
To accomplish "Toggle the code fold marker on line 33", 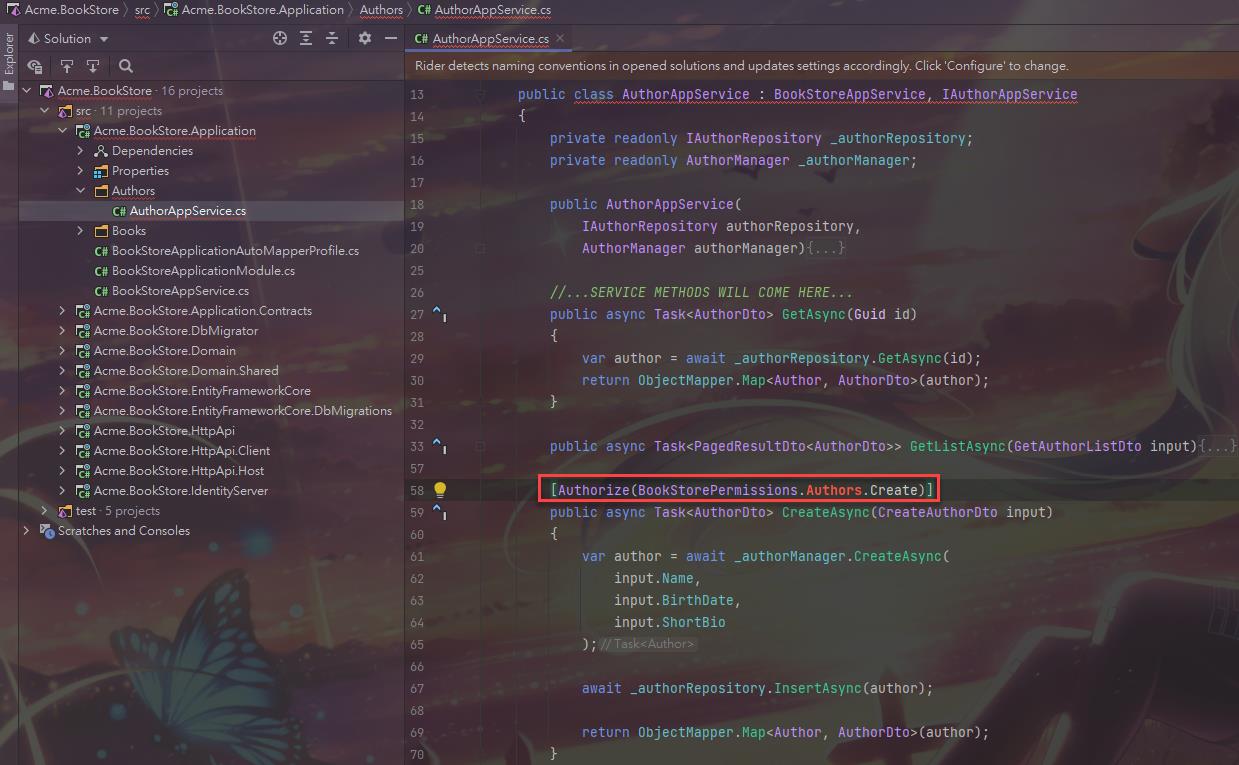I will tap(480, 446).
